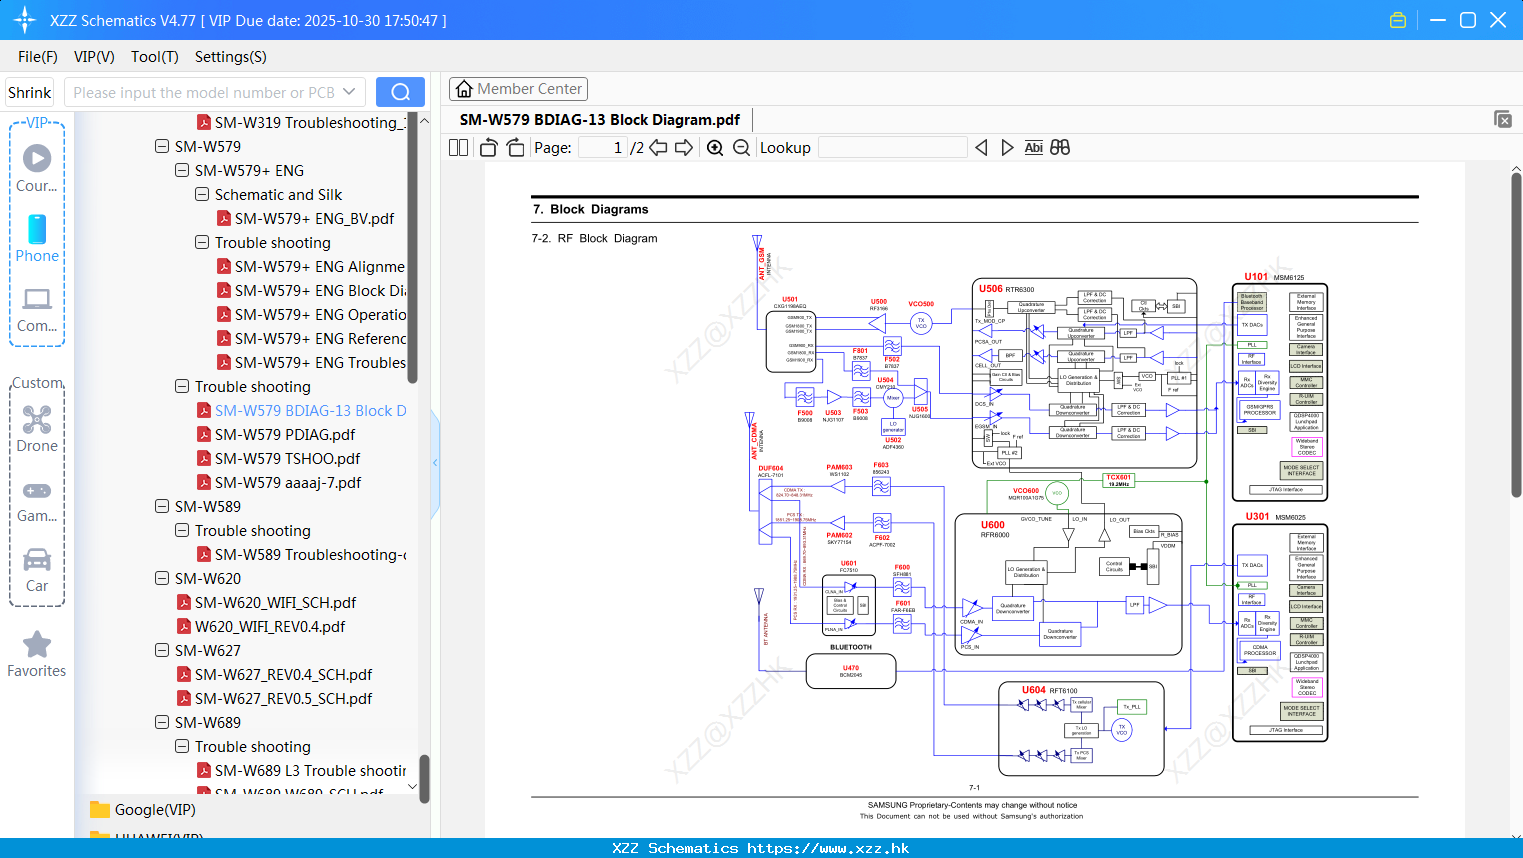The image size is (1523, 858).
Task: Collapse the SM-W589 tree node
Action: coord(162,506)
